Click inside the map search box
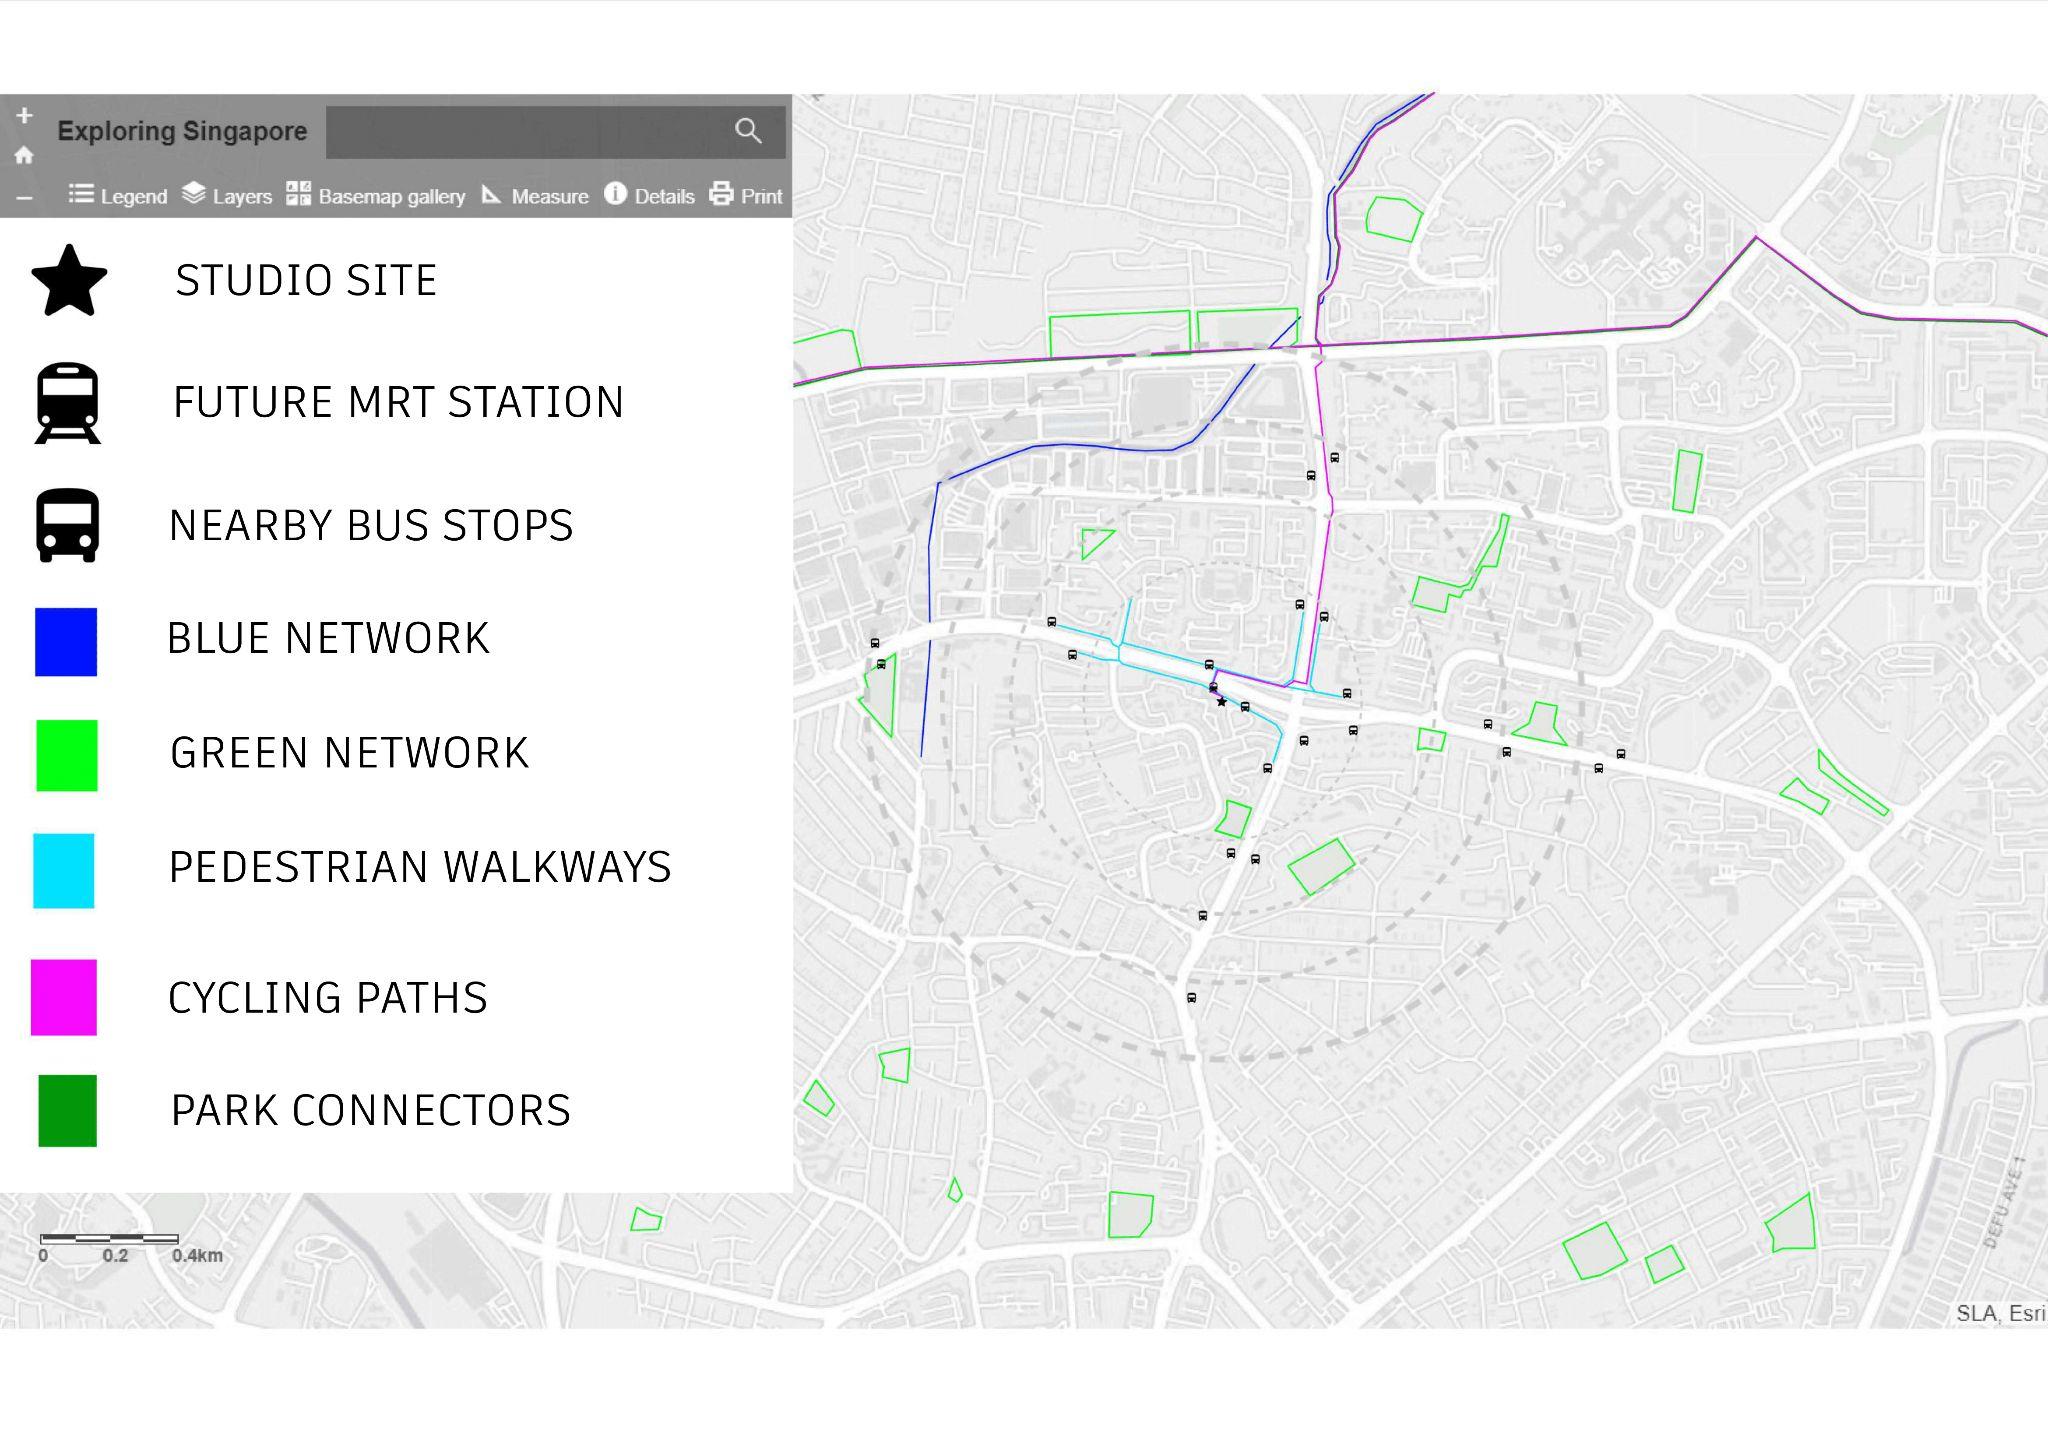Screen dimensions: 2048x1448 (555, 131)
